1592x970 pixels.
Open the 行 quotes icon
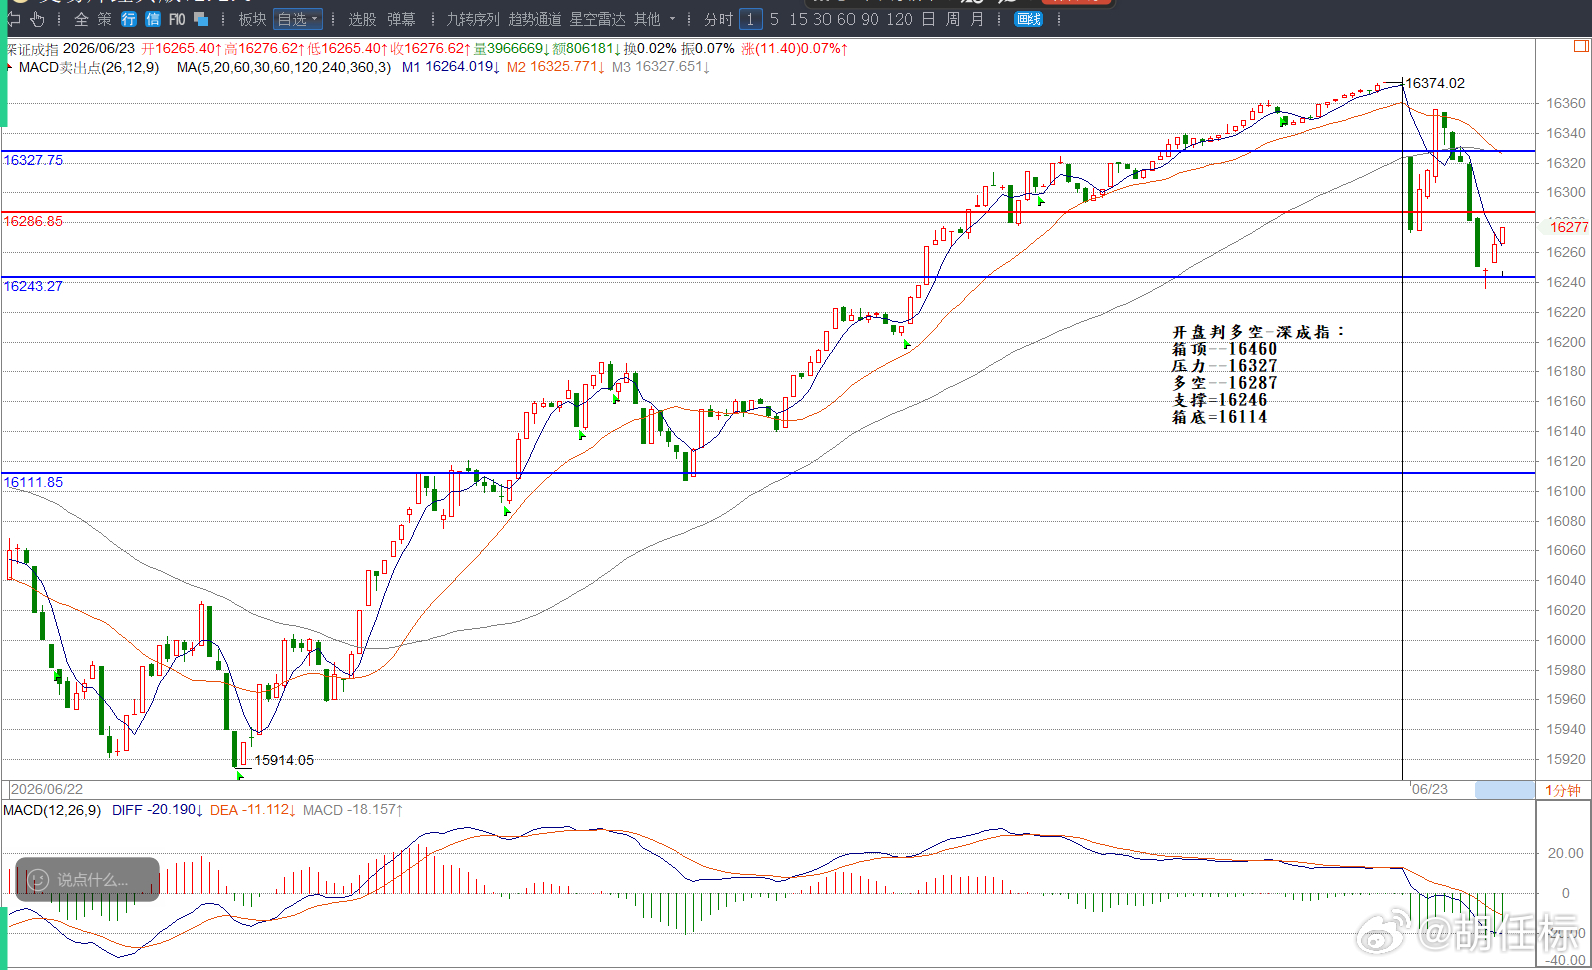coord(129,19)
